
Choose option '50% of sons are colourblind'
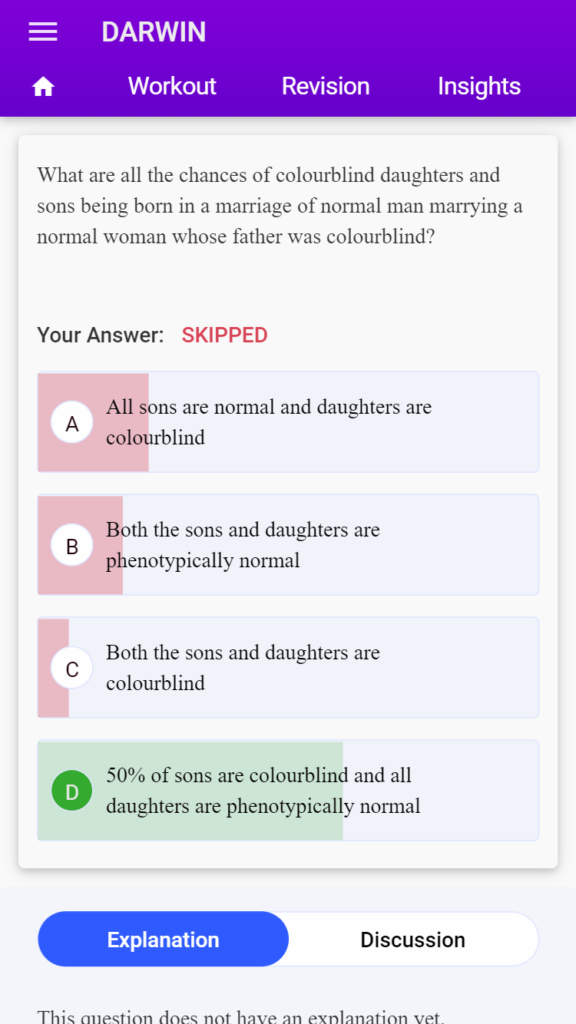tap(288, 790)
